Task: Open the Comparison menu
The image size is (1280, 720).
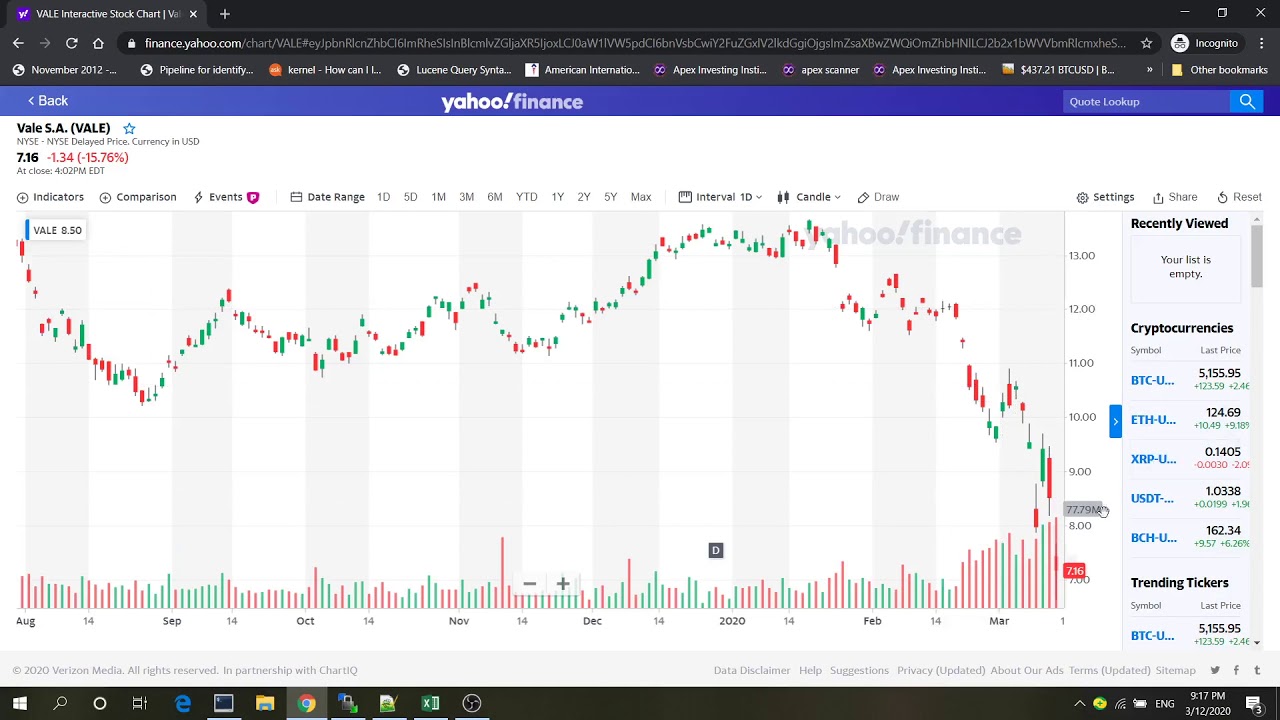Action: tap(138, 197)
